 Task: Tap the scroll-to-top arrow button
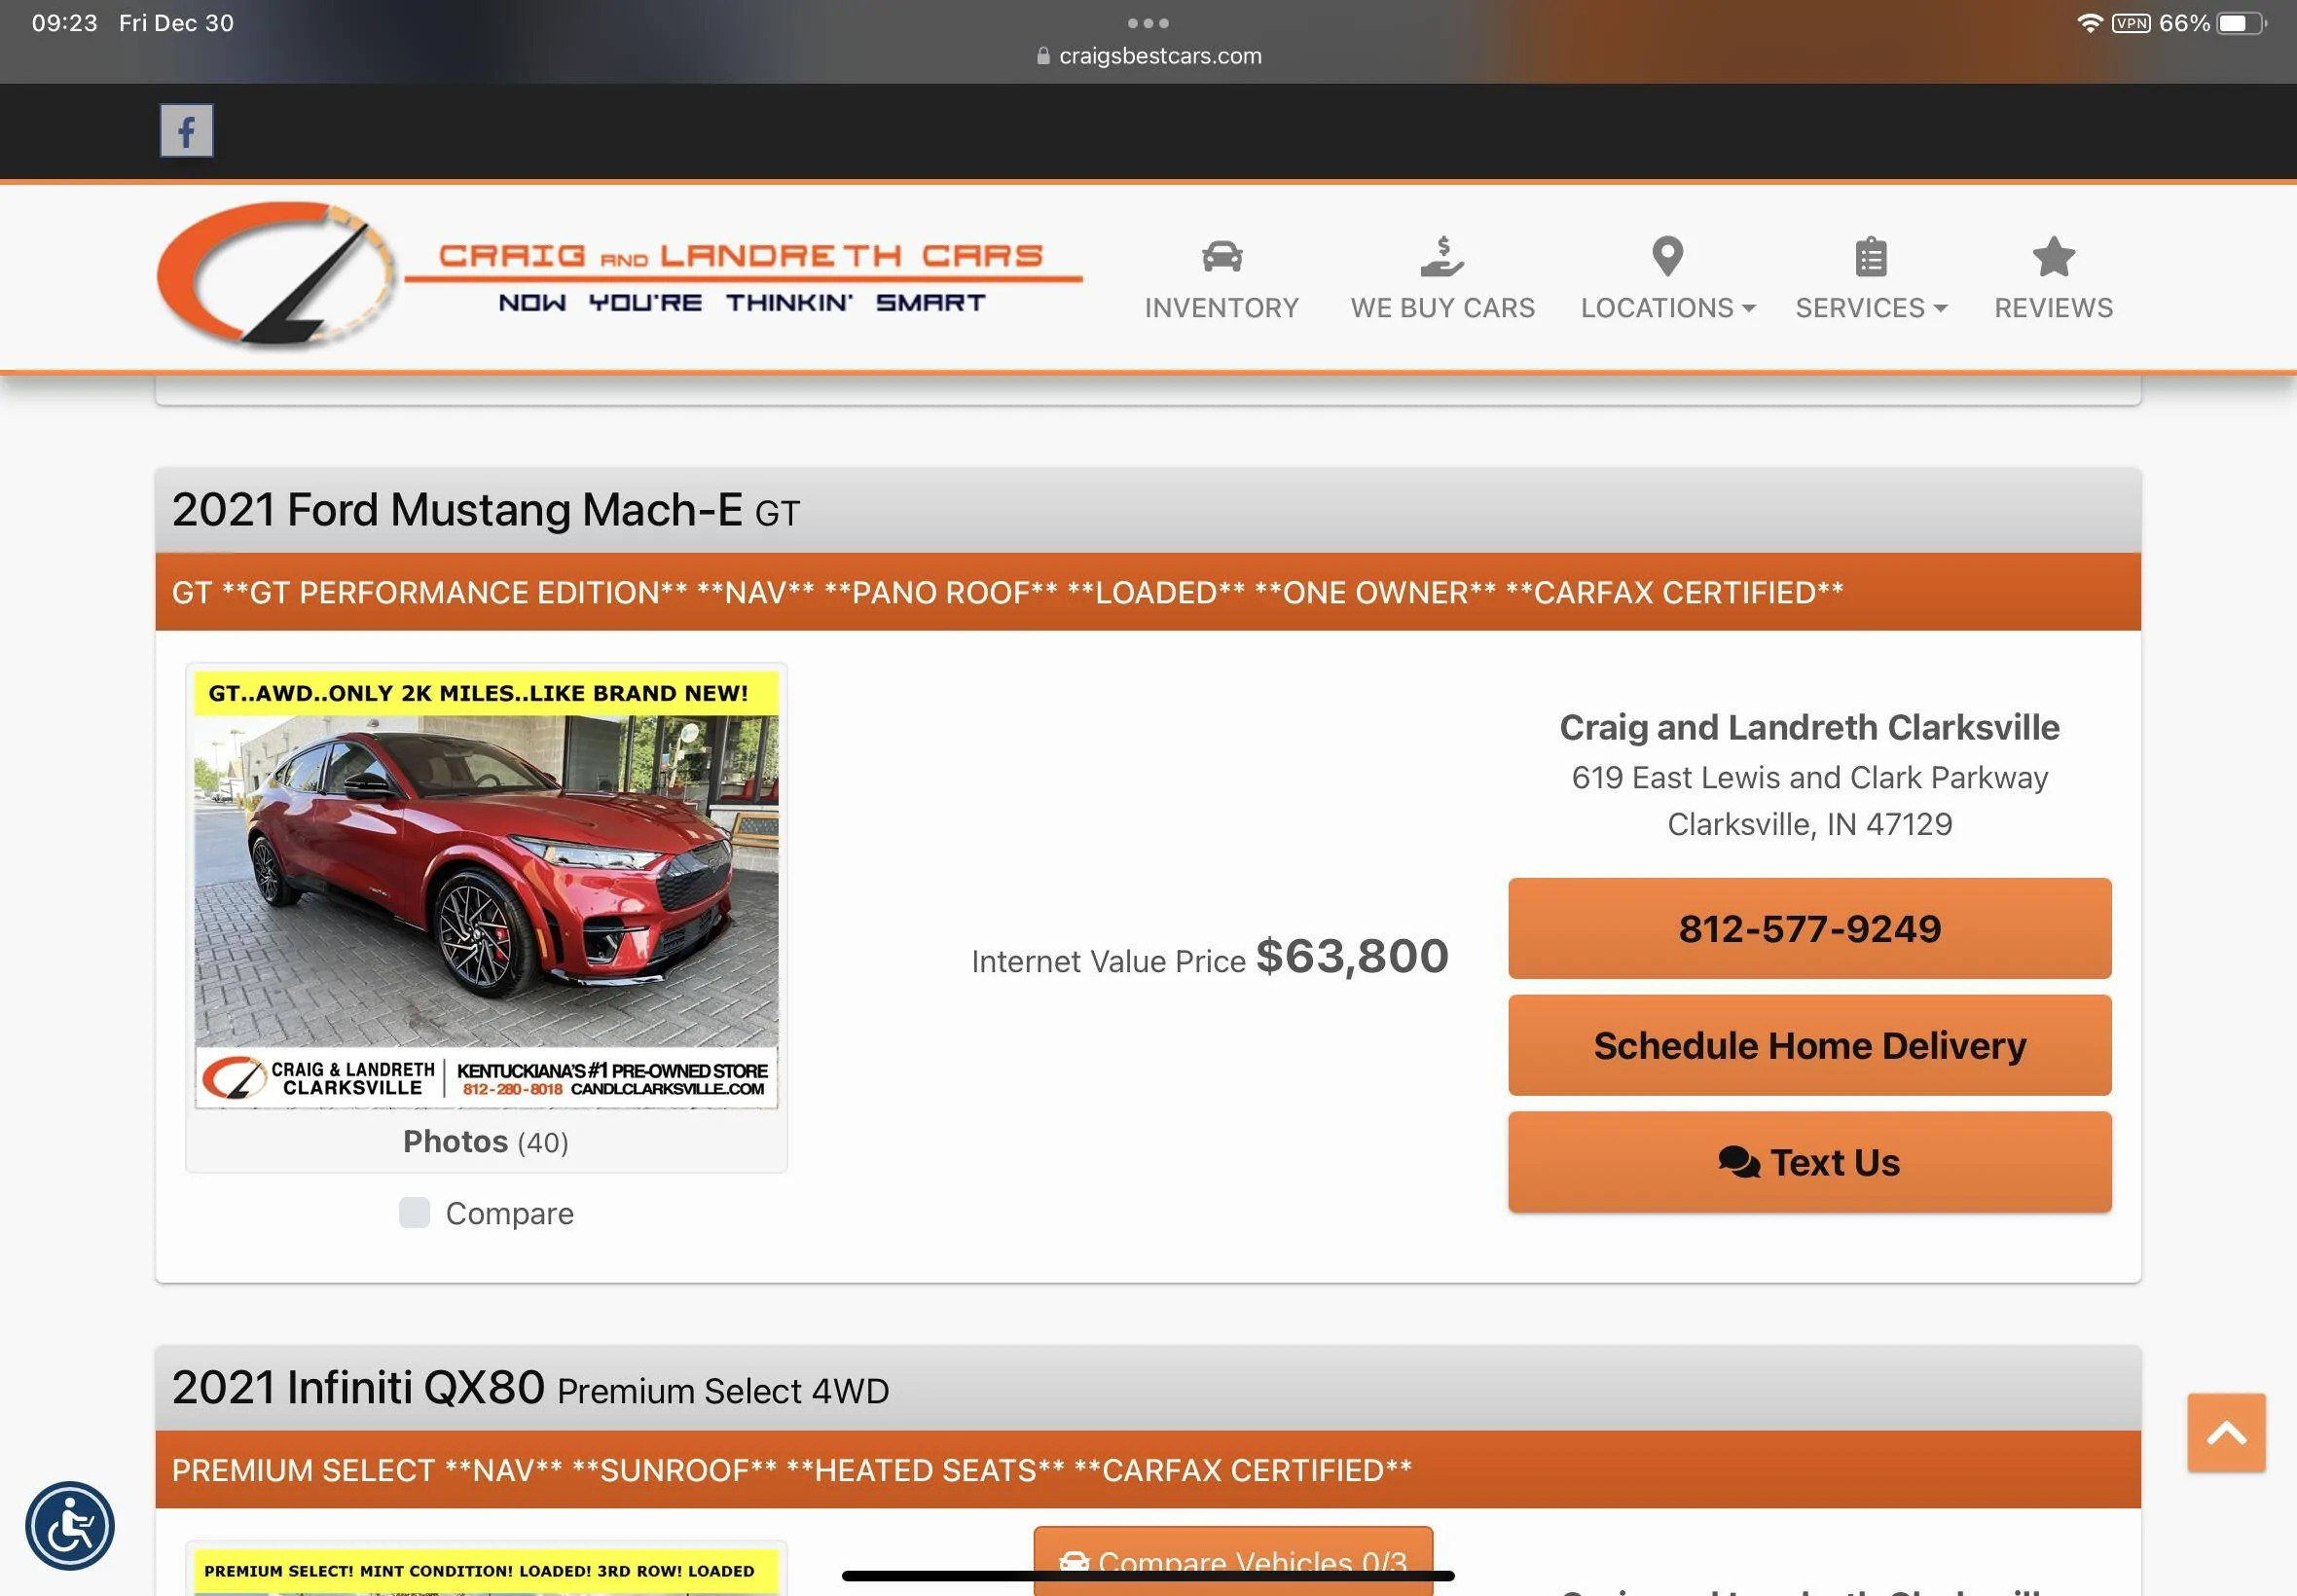(2226, 1432)
